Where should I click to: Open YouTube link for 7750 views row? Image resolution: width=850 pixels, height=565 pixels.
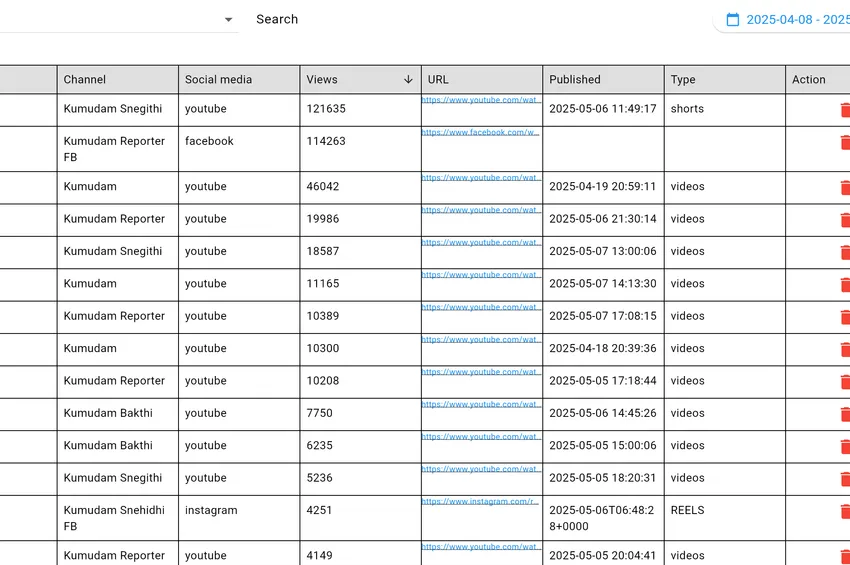481,405
